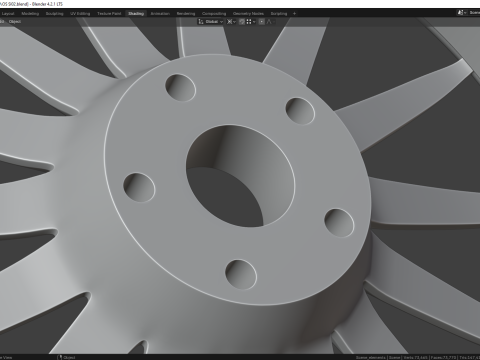Image resolution: width=480 pixels, height=360 pixels.
Task: Switch to the Texture Paint workspace tab
Action: pyautogui.click(x=109, y=14)
